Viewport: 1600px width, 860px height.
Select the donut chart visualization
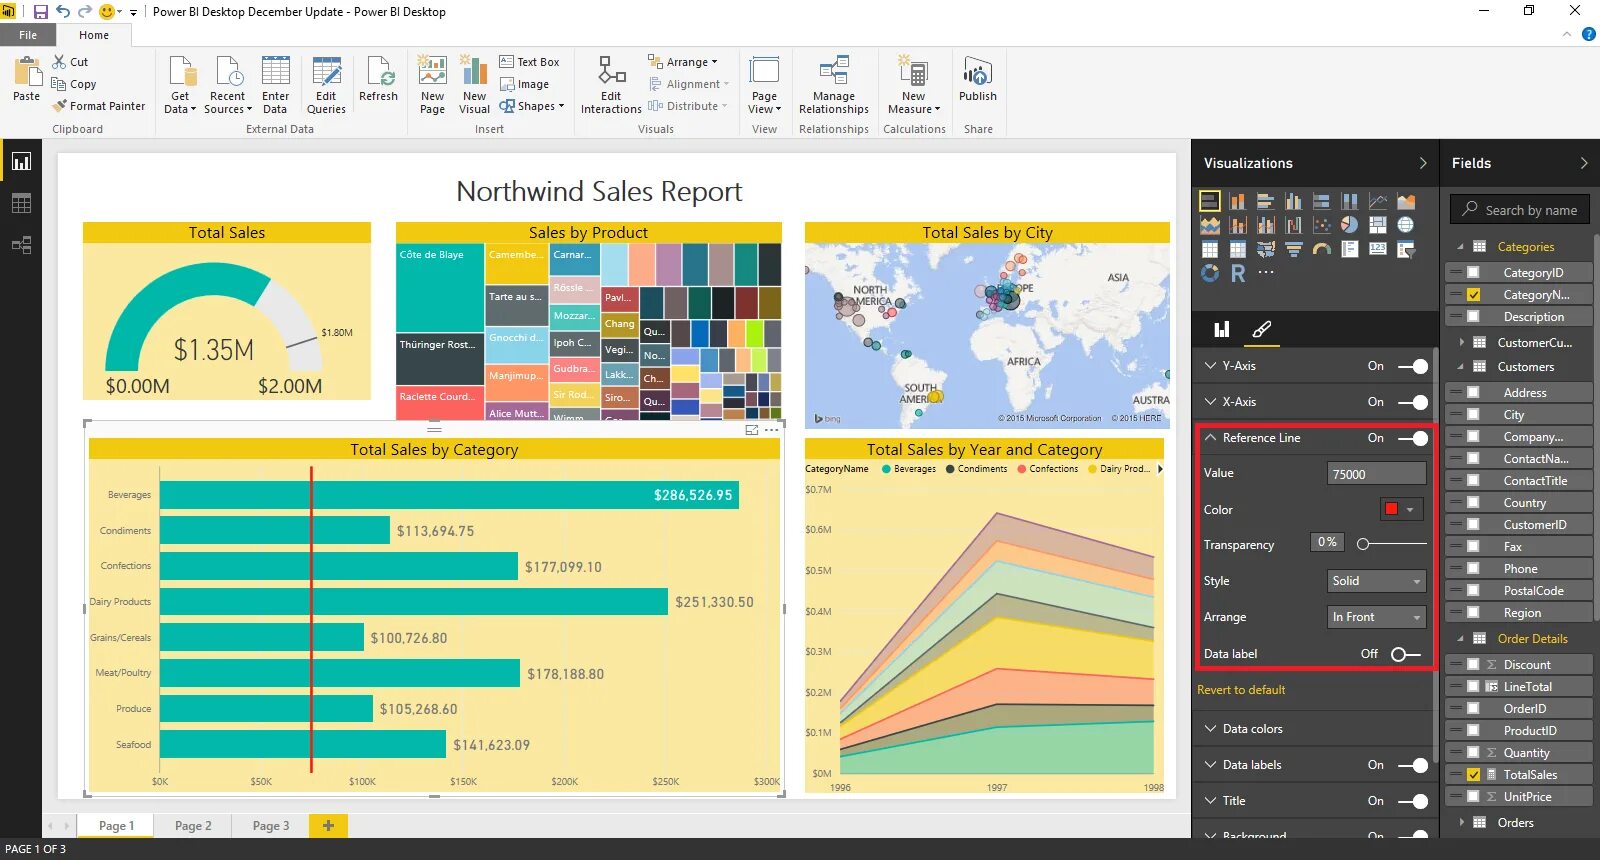[x=1210, y=273]
